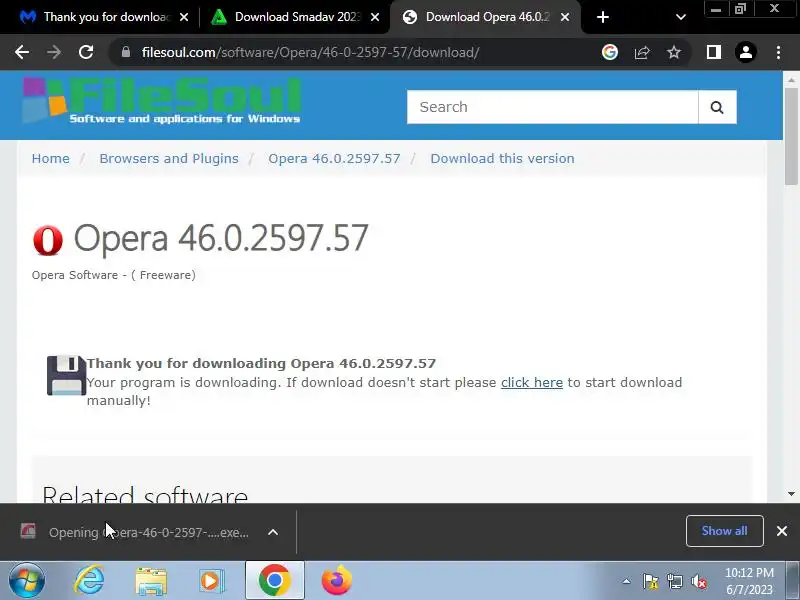This screenshot has height=600, width=800.
Task: Click the muted volume tray icon
Action: tap(699, 582)
